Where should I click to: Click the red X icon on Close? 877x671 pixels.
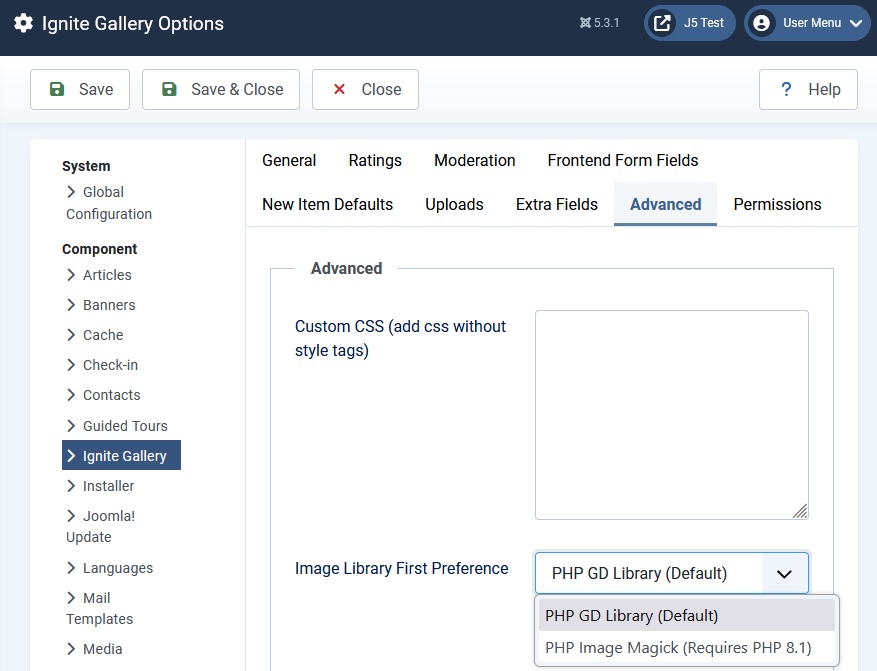(x=339, y=89)
